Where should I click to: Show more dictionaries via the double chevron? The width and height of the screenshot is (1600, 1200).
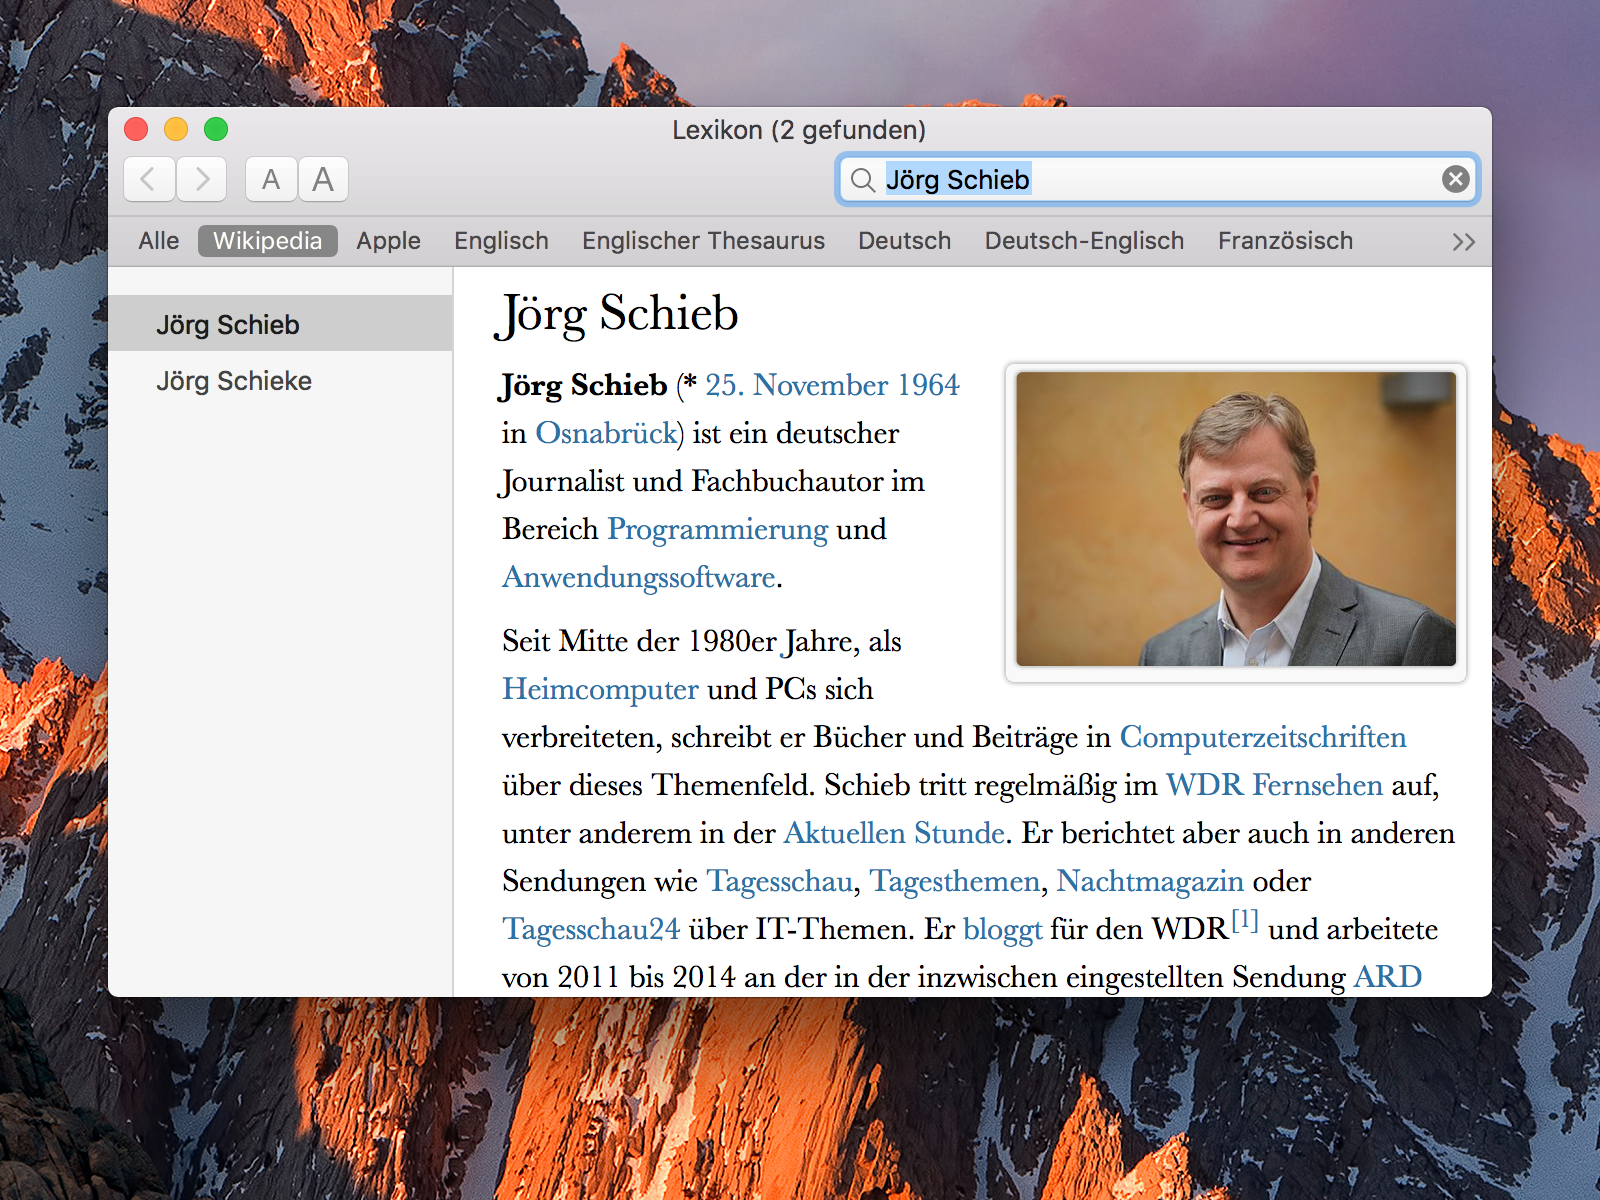click(1464, 242)
